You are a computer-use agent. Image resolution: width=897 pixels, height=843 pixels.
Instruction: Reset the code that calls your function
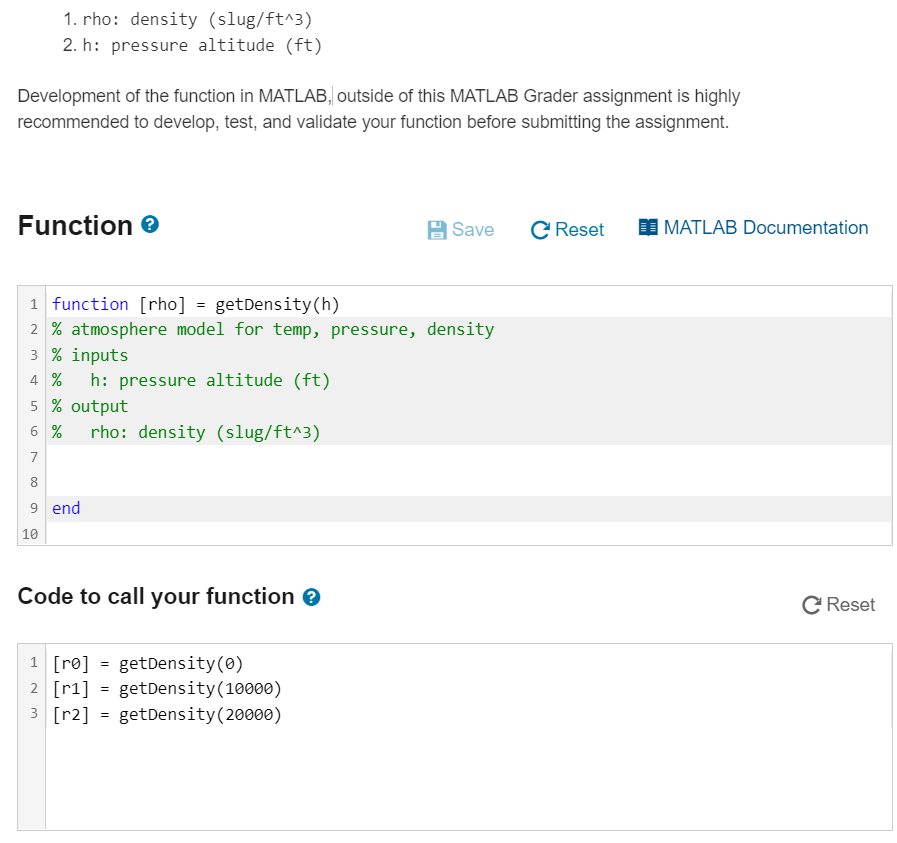point(838,605)
